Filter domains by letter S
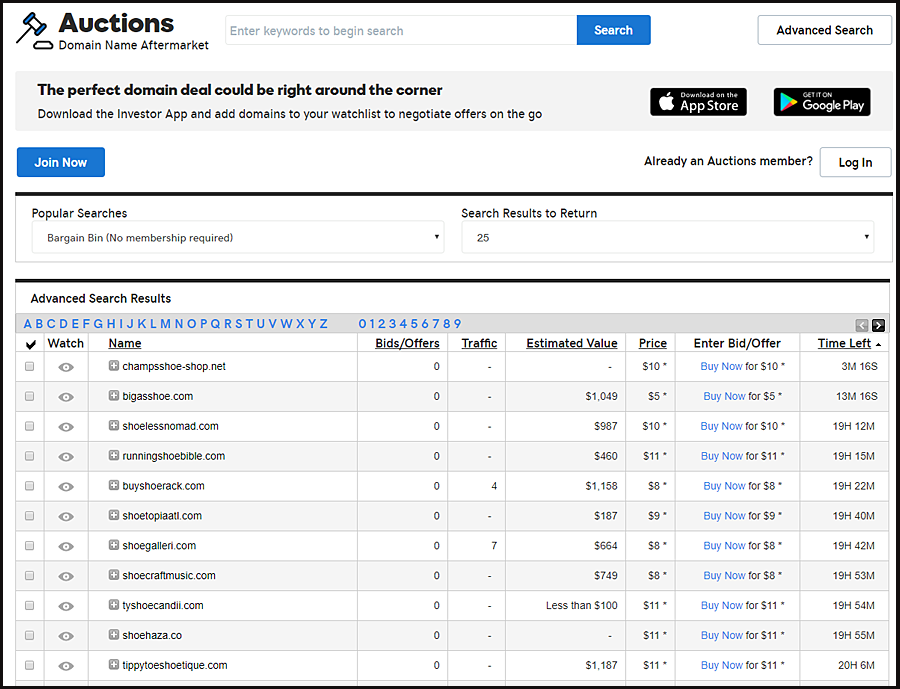Image resolution: width=900 pixels, height=689 pixels. click(x=238, y=324)
